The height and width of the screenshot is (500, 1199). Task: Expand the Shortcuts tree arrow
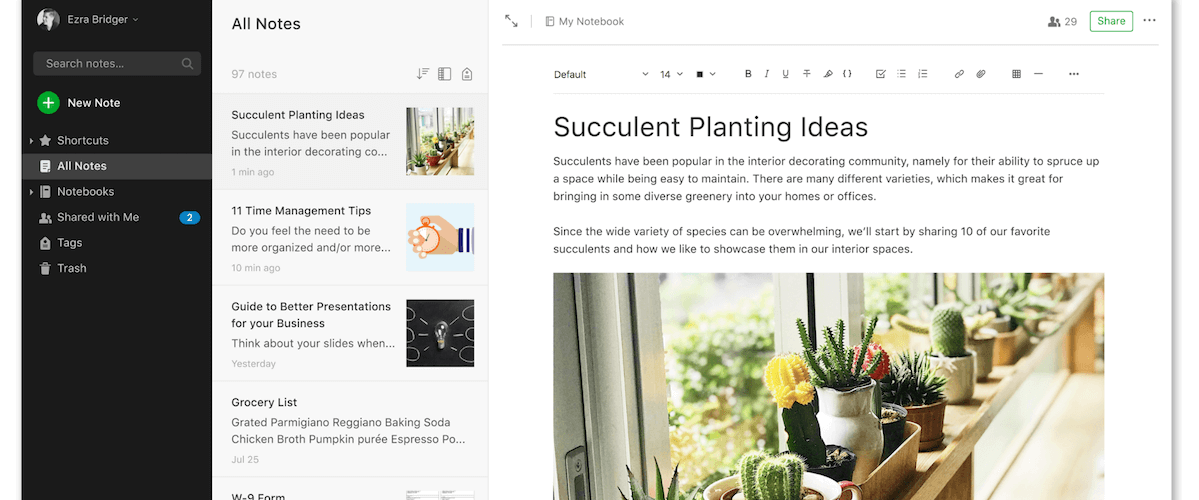(x=31, y=141)
